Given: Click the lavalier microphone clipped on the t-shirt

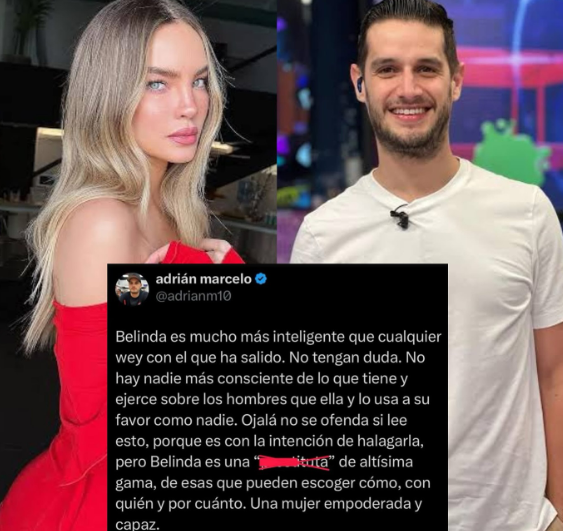Looking at the screenshot, I should (400, 216).
